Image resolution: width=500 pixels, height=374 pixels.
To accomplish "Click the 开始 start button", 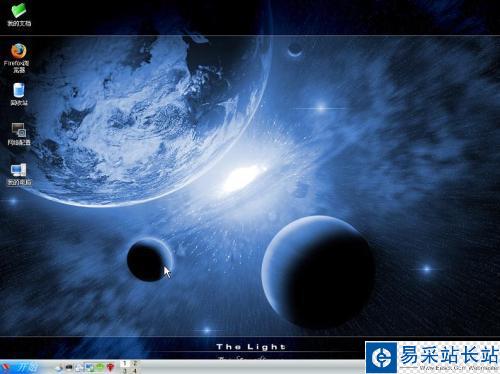I will [21, 367].
